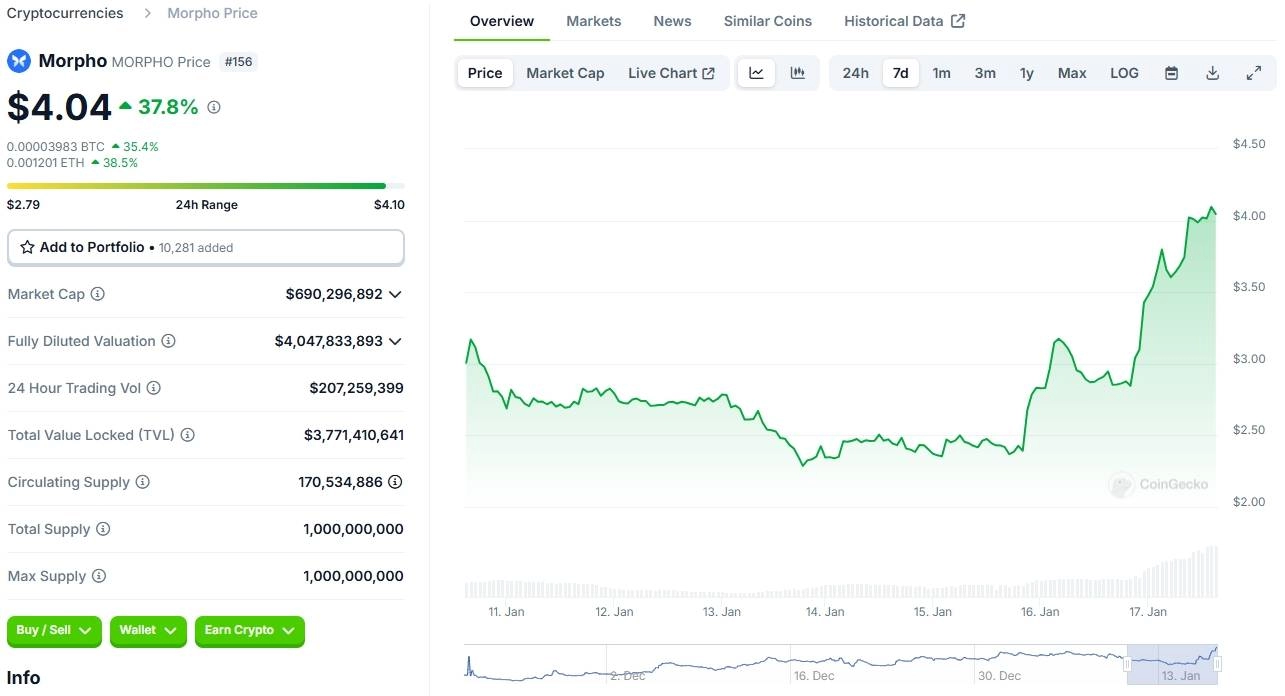Open the Buy / Sell dropdown
1285x696 pixels.
(x=54, y=630)
